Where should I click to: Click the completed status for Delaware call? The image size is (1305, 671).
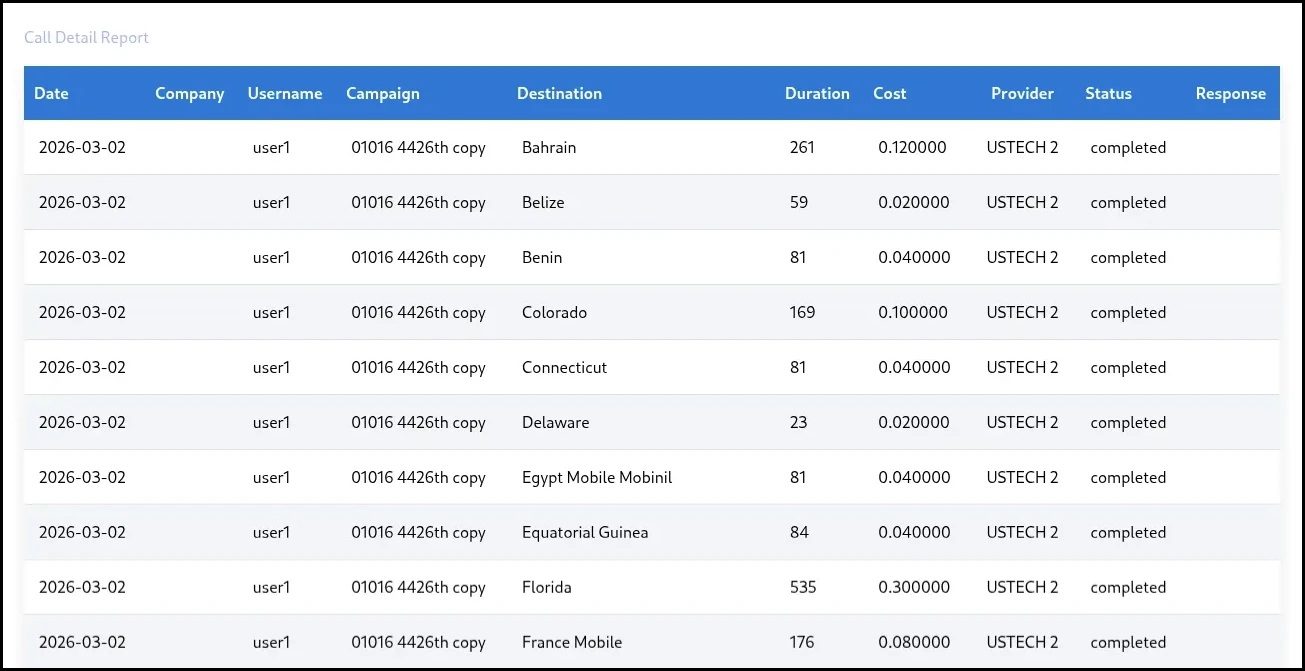click(1128, 422)
